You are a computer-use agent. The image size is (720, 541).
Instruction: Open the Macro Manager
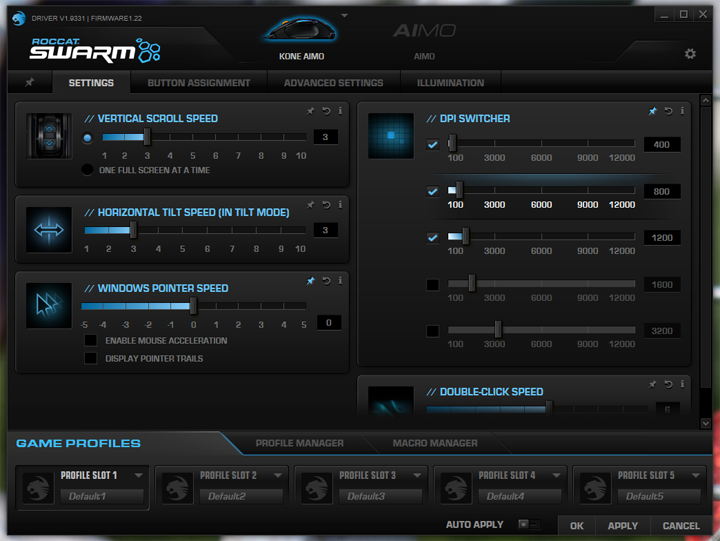point(434,443)
